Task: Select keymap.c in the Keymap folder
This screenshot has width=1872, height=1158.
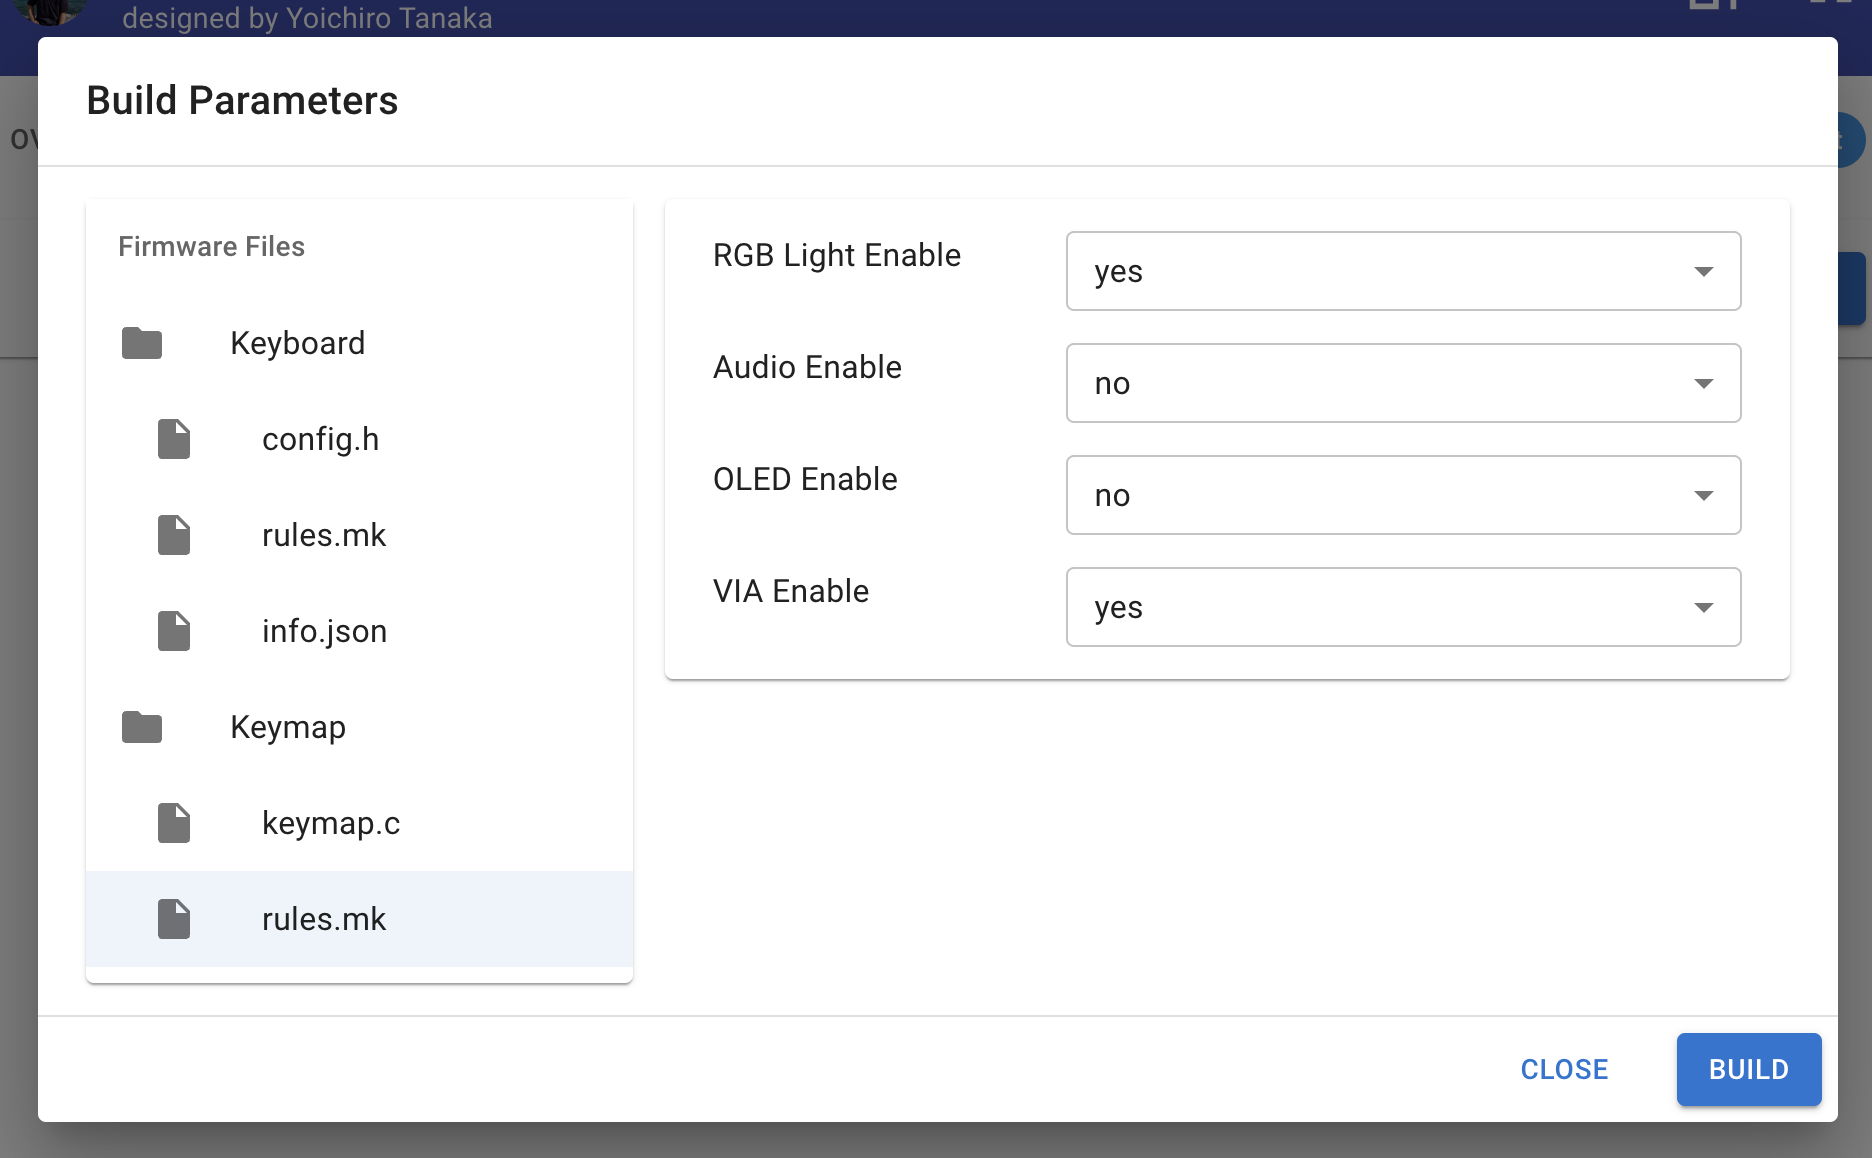Action: click(x=330, y=823)
